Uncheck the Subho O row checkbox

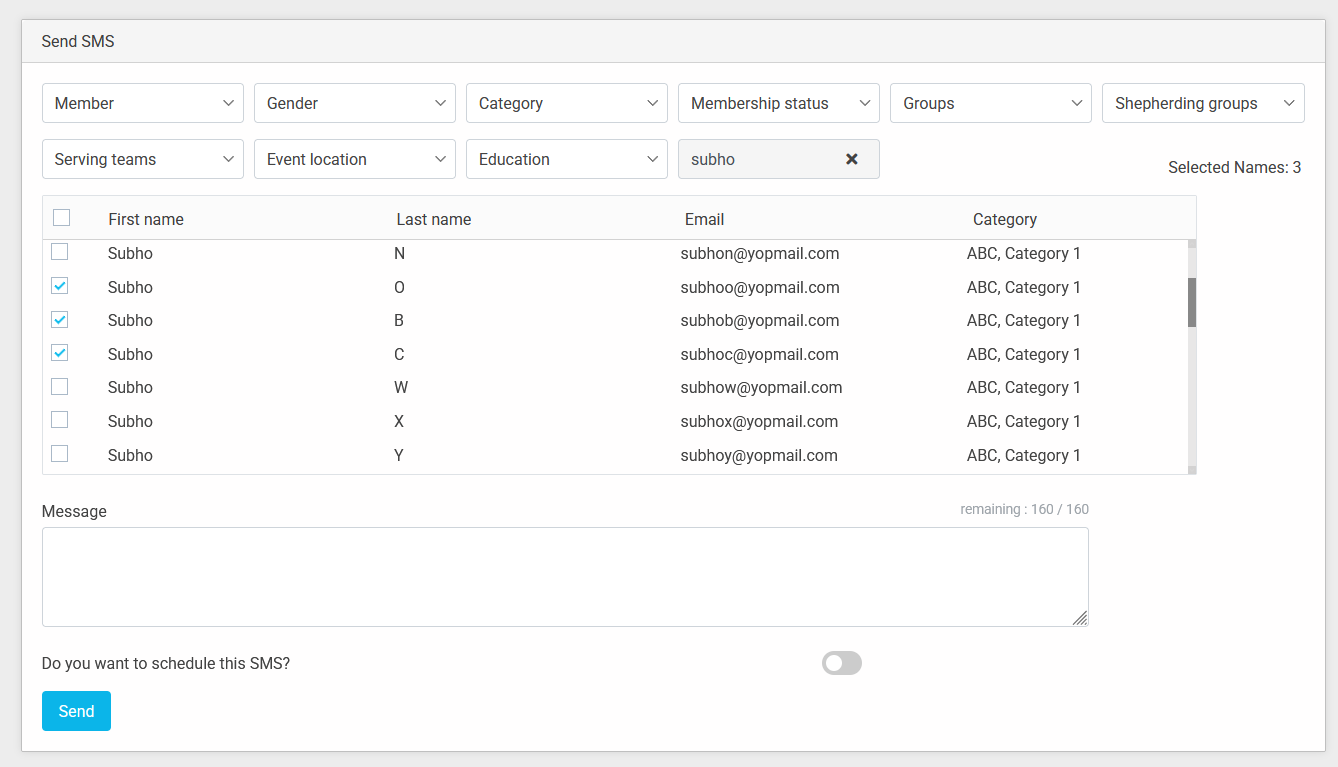pos(60,286)
